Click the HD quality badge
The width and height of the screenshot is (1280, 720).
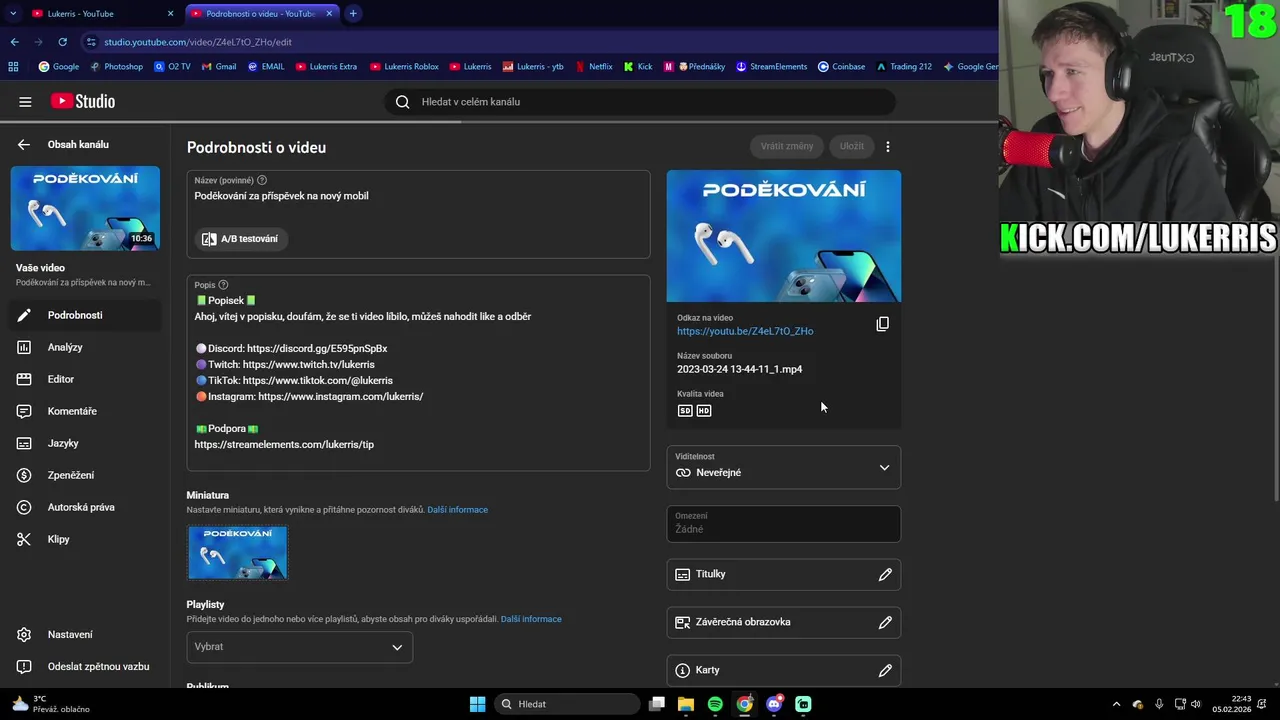pos(704,411)
